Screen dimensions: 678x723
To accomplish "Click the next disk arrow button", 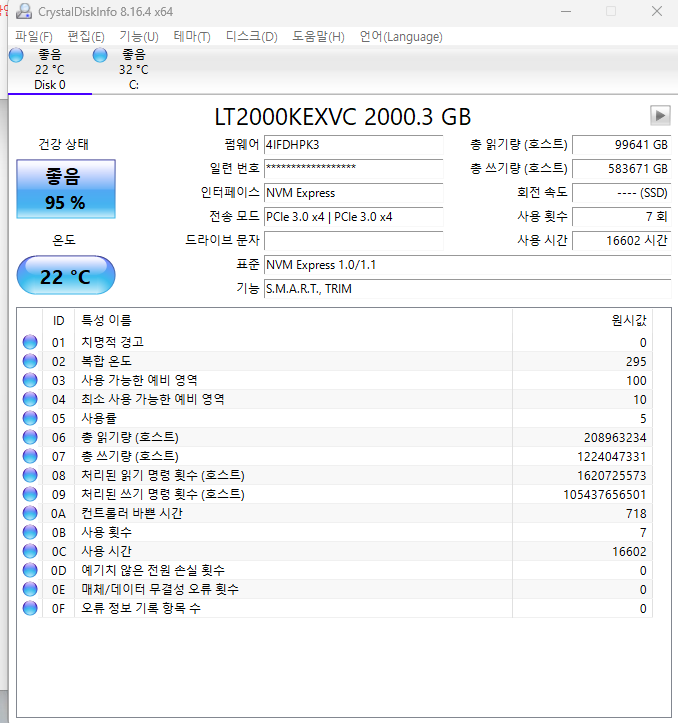I will 660,115.
